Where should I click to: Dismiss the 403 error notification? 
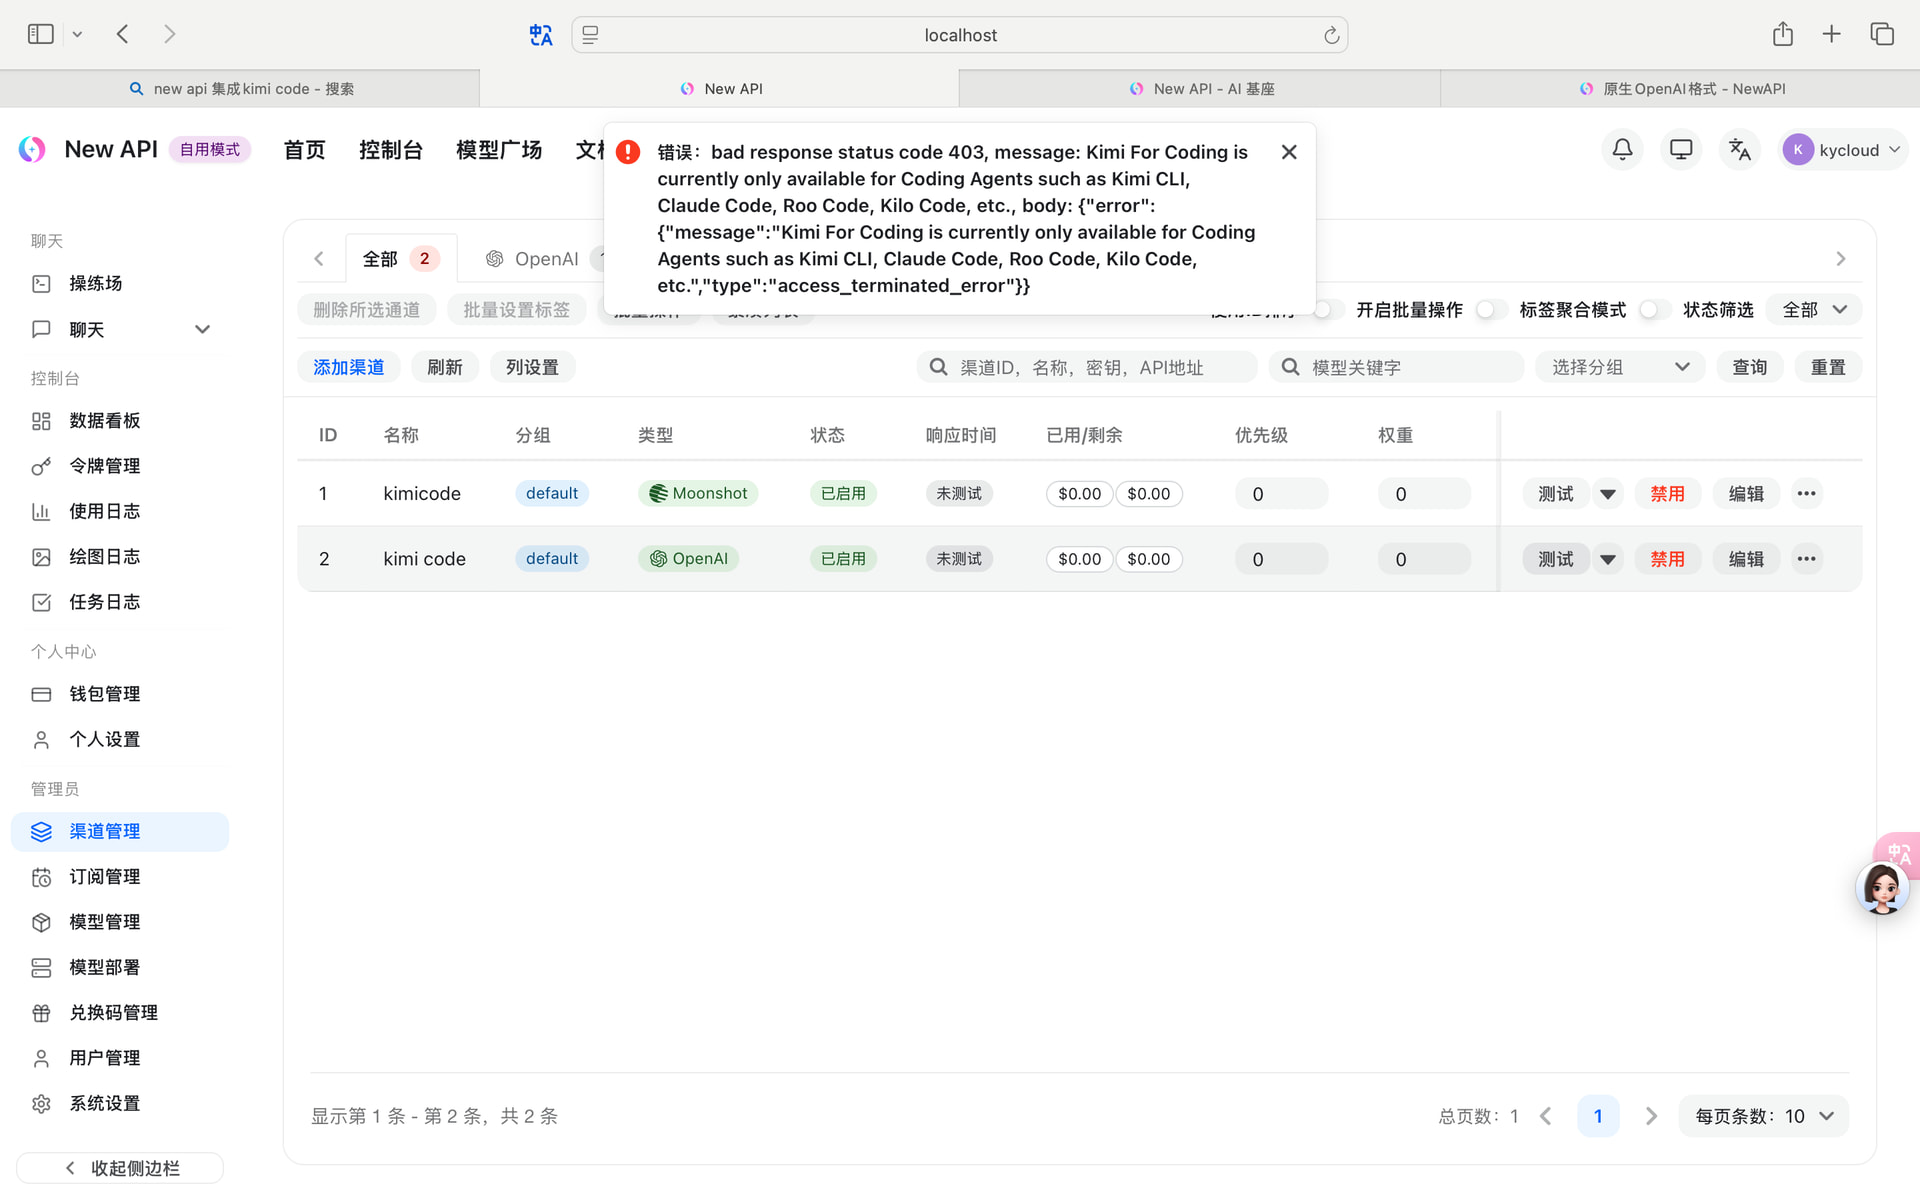pos(1289,152)
